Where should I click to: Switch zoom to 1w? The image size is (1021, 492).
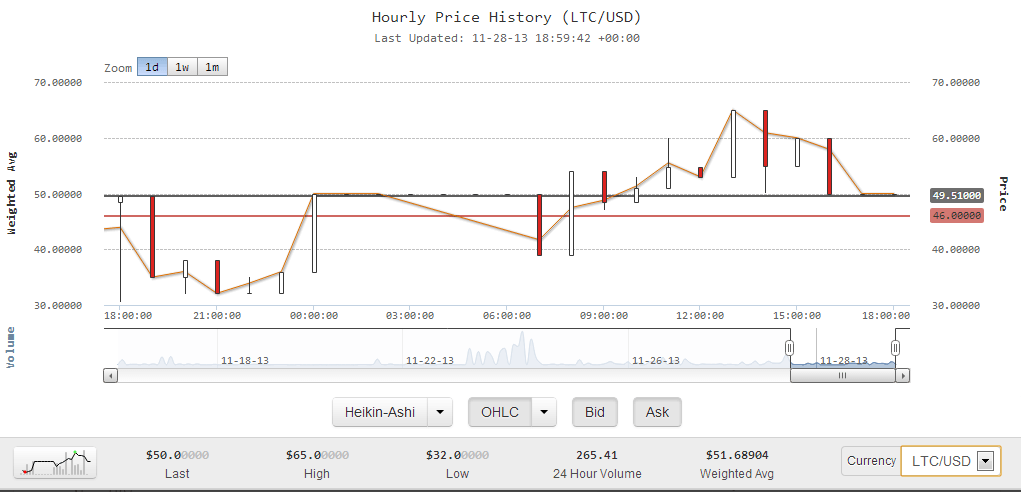pos(182,67)
